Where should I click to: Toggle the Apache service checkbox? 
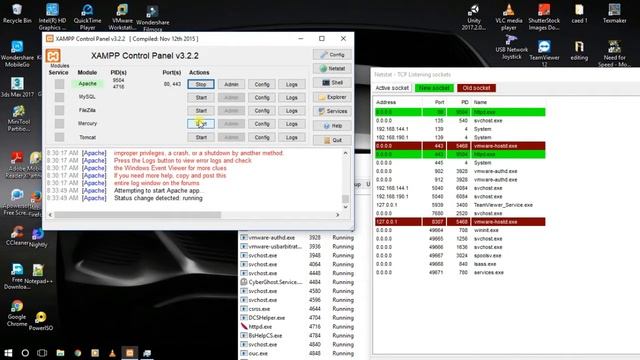(x=60, y=84)
